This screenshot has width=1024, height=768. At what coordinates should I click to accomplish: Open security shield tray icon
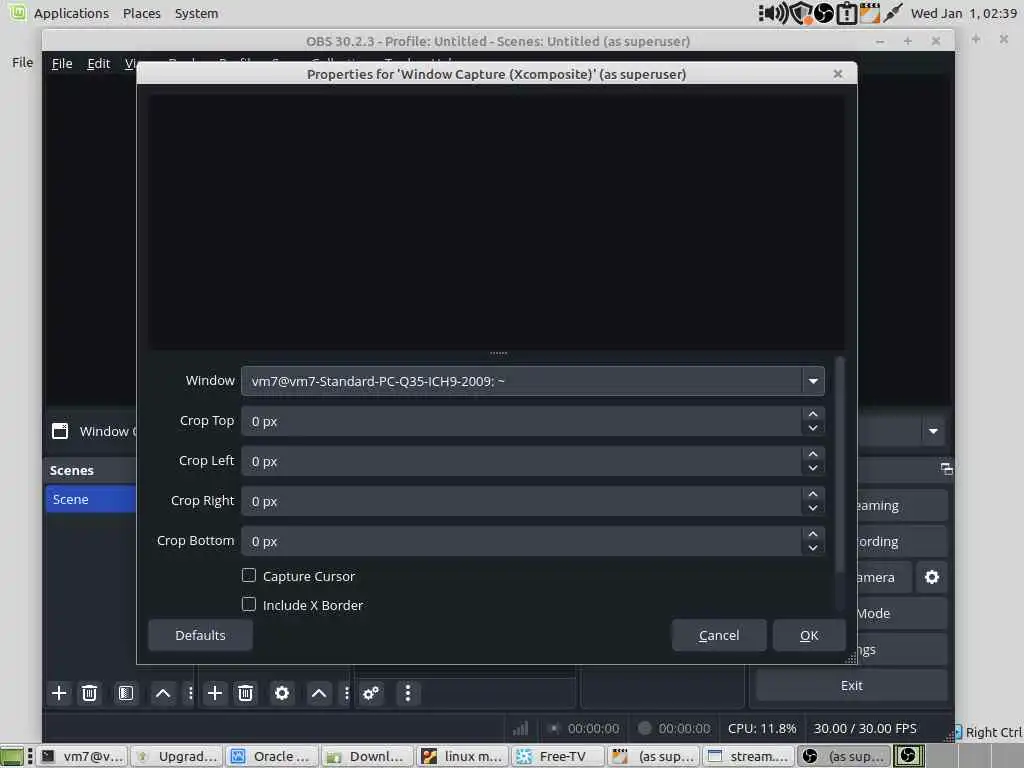[801, 13]
